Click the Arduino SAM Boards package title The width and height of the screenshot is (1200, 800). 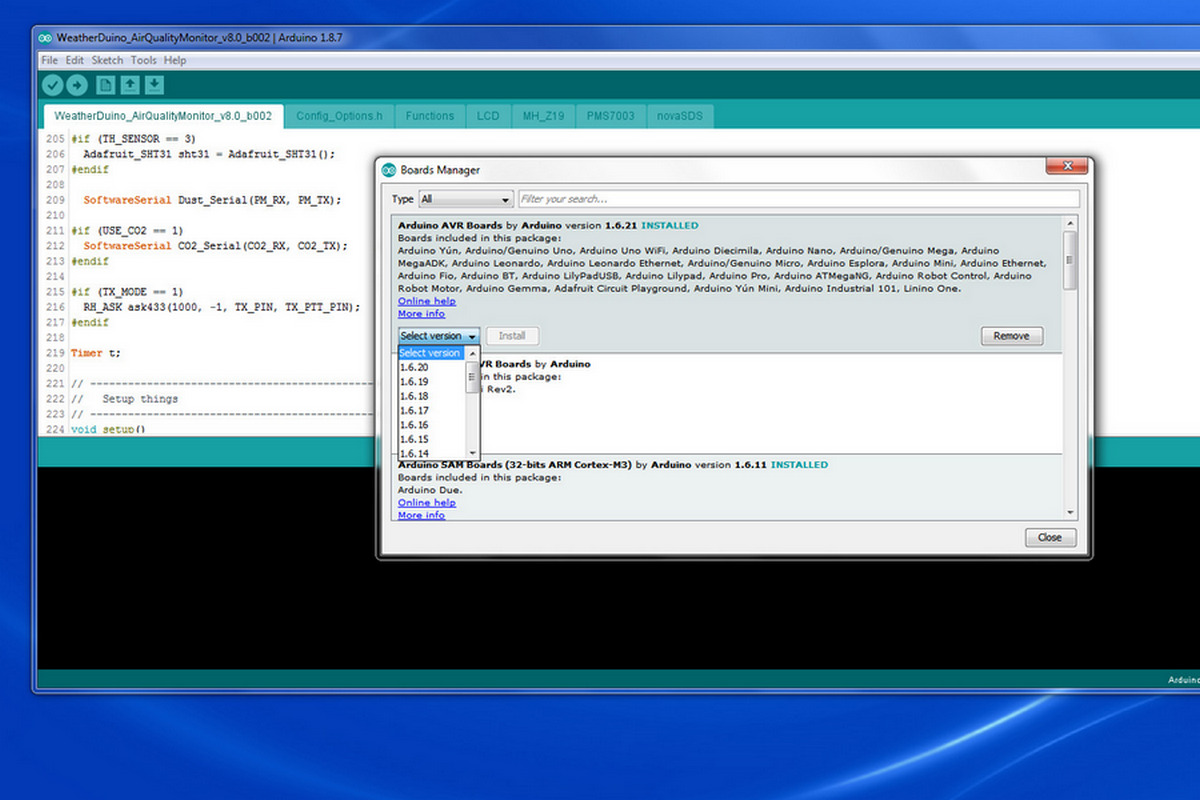point(515,465)
